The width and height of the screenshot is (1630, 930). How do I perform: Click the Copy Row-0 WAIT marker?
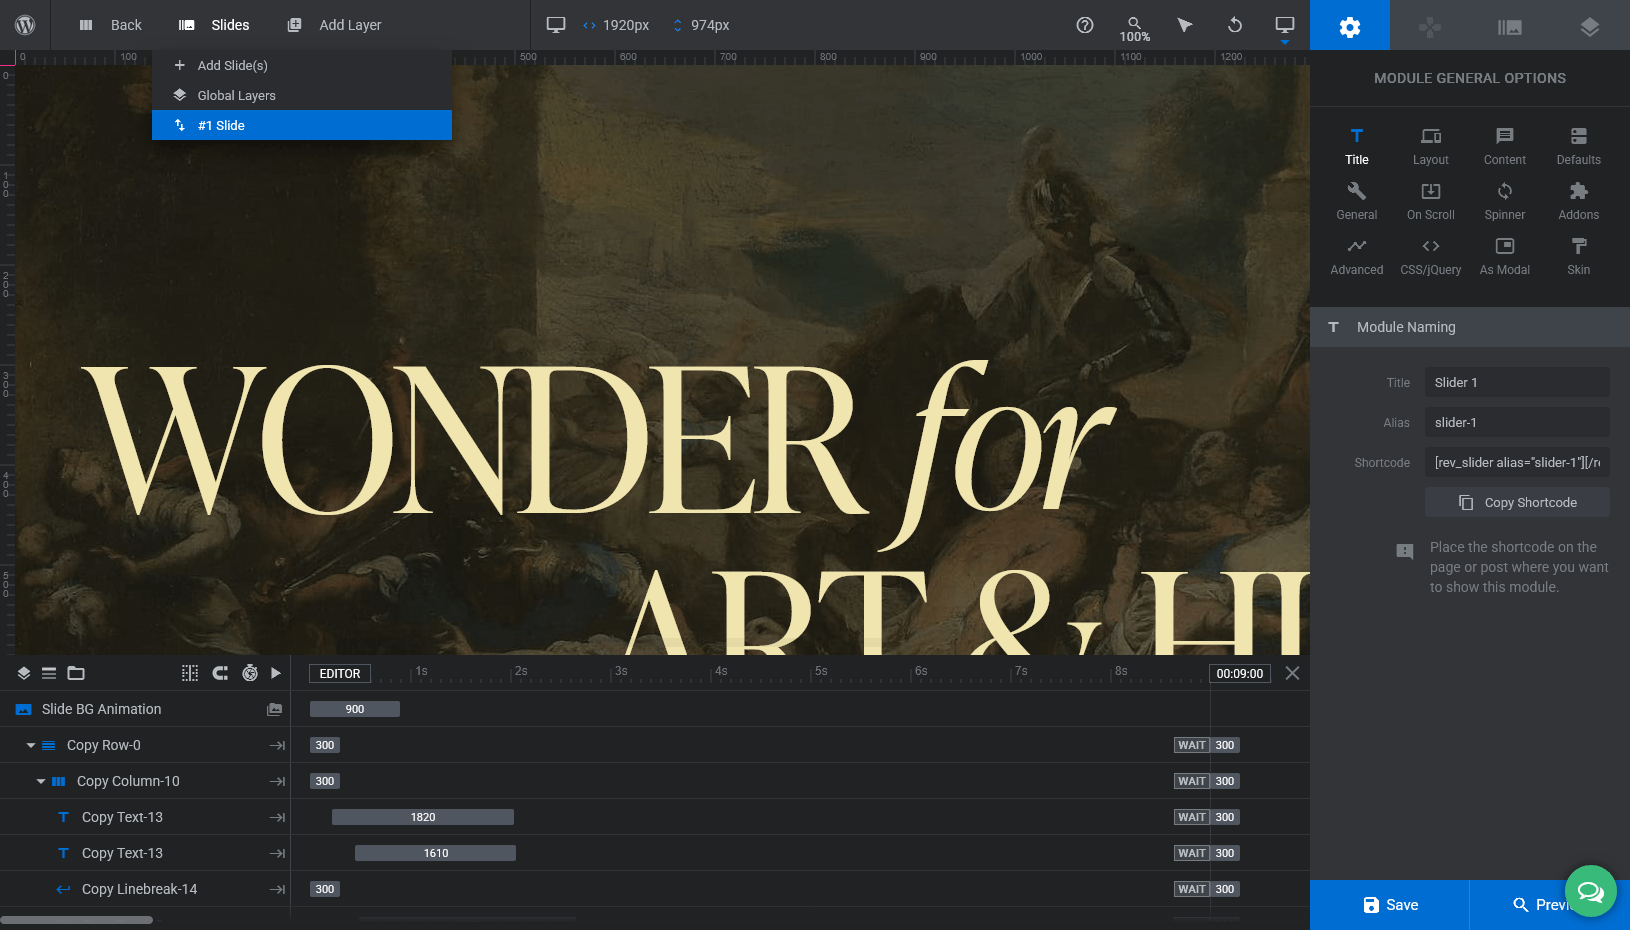click(x=1192, y=745)
